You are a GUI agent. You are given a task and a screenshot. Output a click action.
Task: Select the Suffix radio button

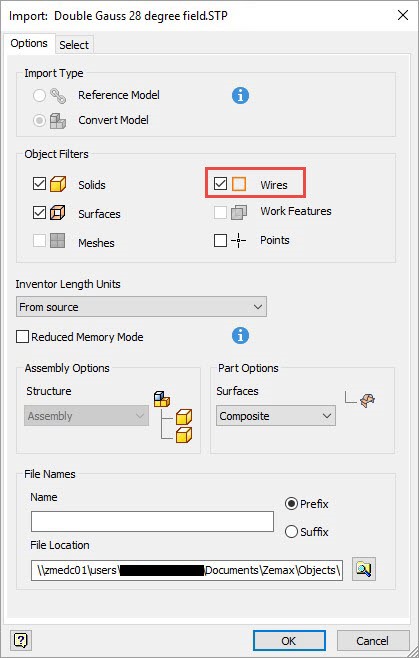tap(291, 532)
